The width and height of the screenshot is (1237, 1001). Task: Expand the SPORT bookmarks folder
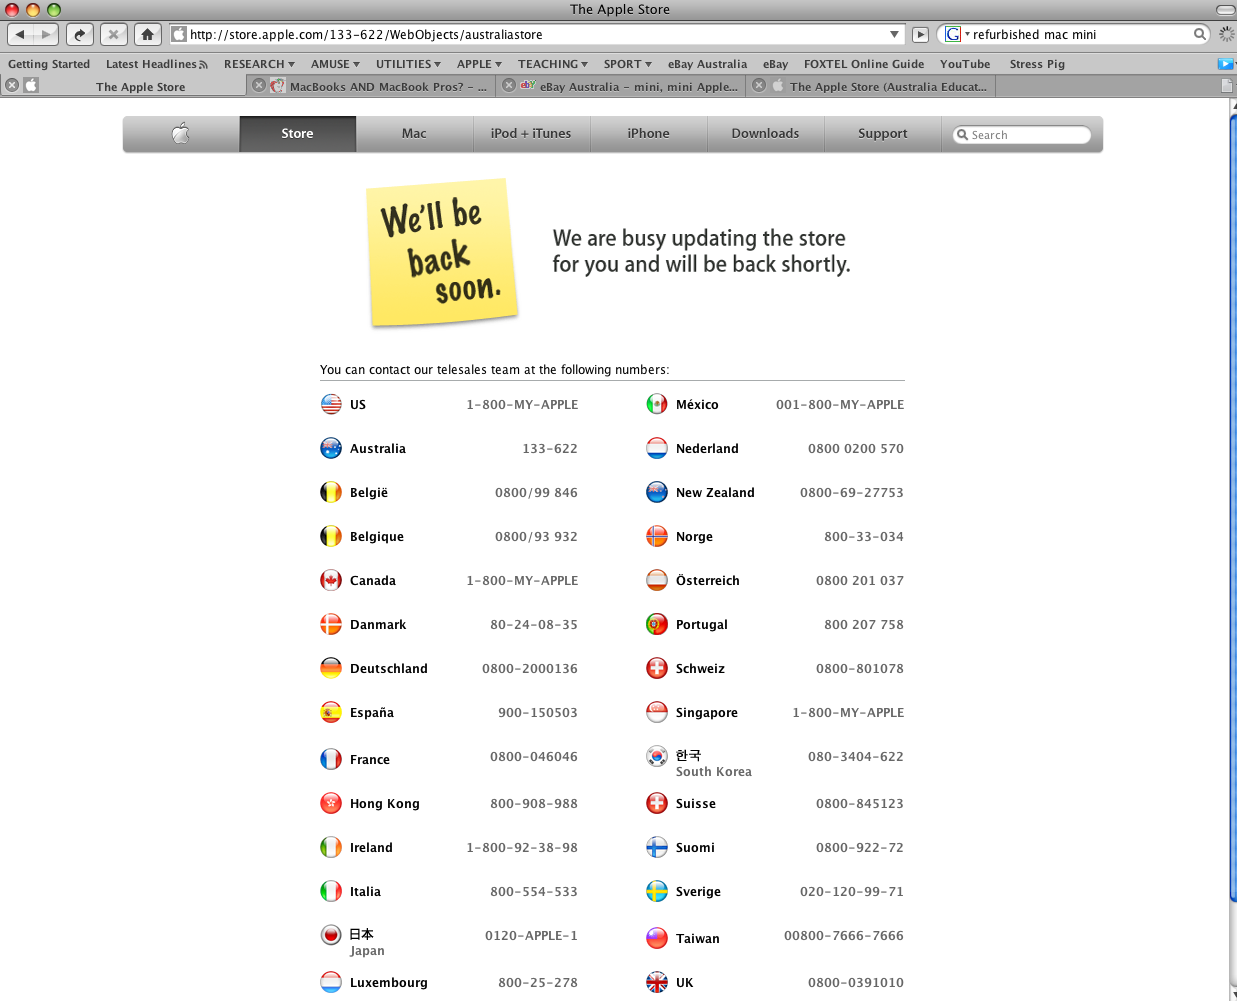627,64
